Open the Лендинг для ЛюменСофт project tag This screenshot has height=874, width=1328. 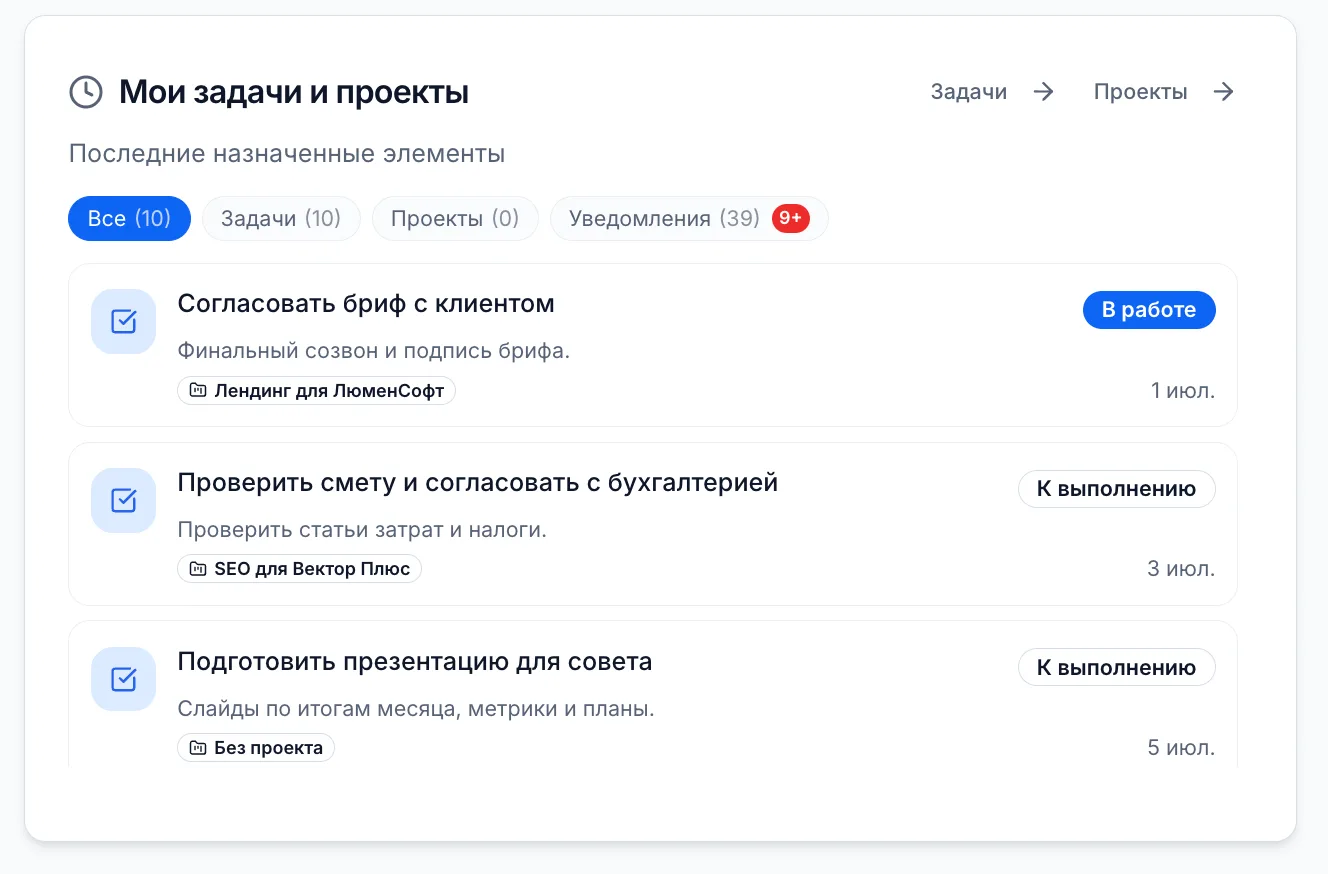[x=316, y=390]
